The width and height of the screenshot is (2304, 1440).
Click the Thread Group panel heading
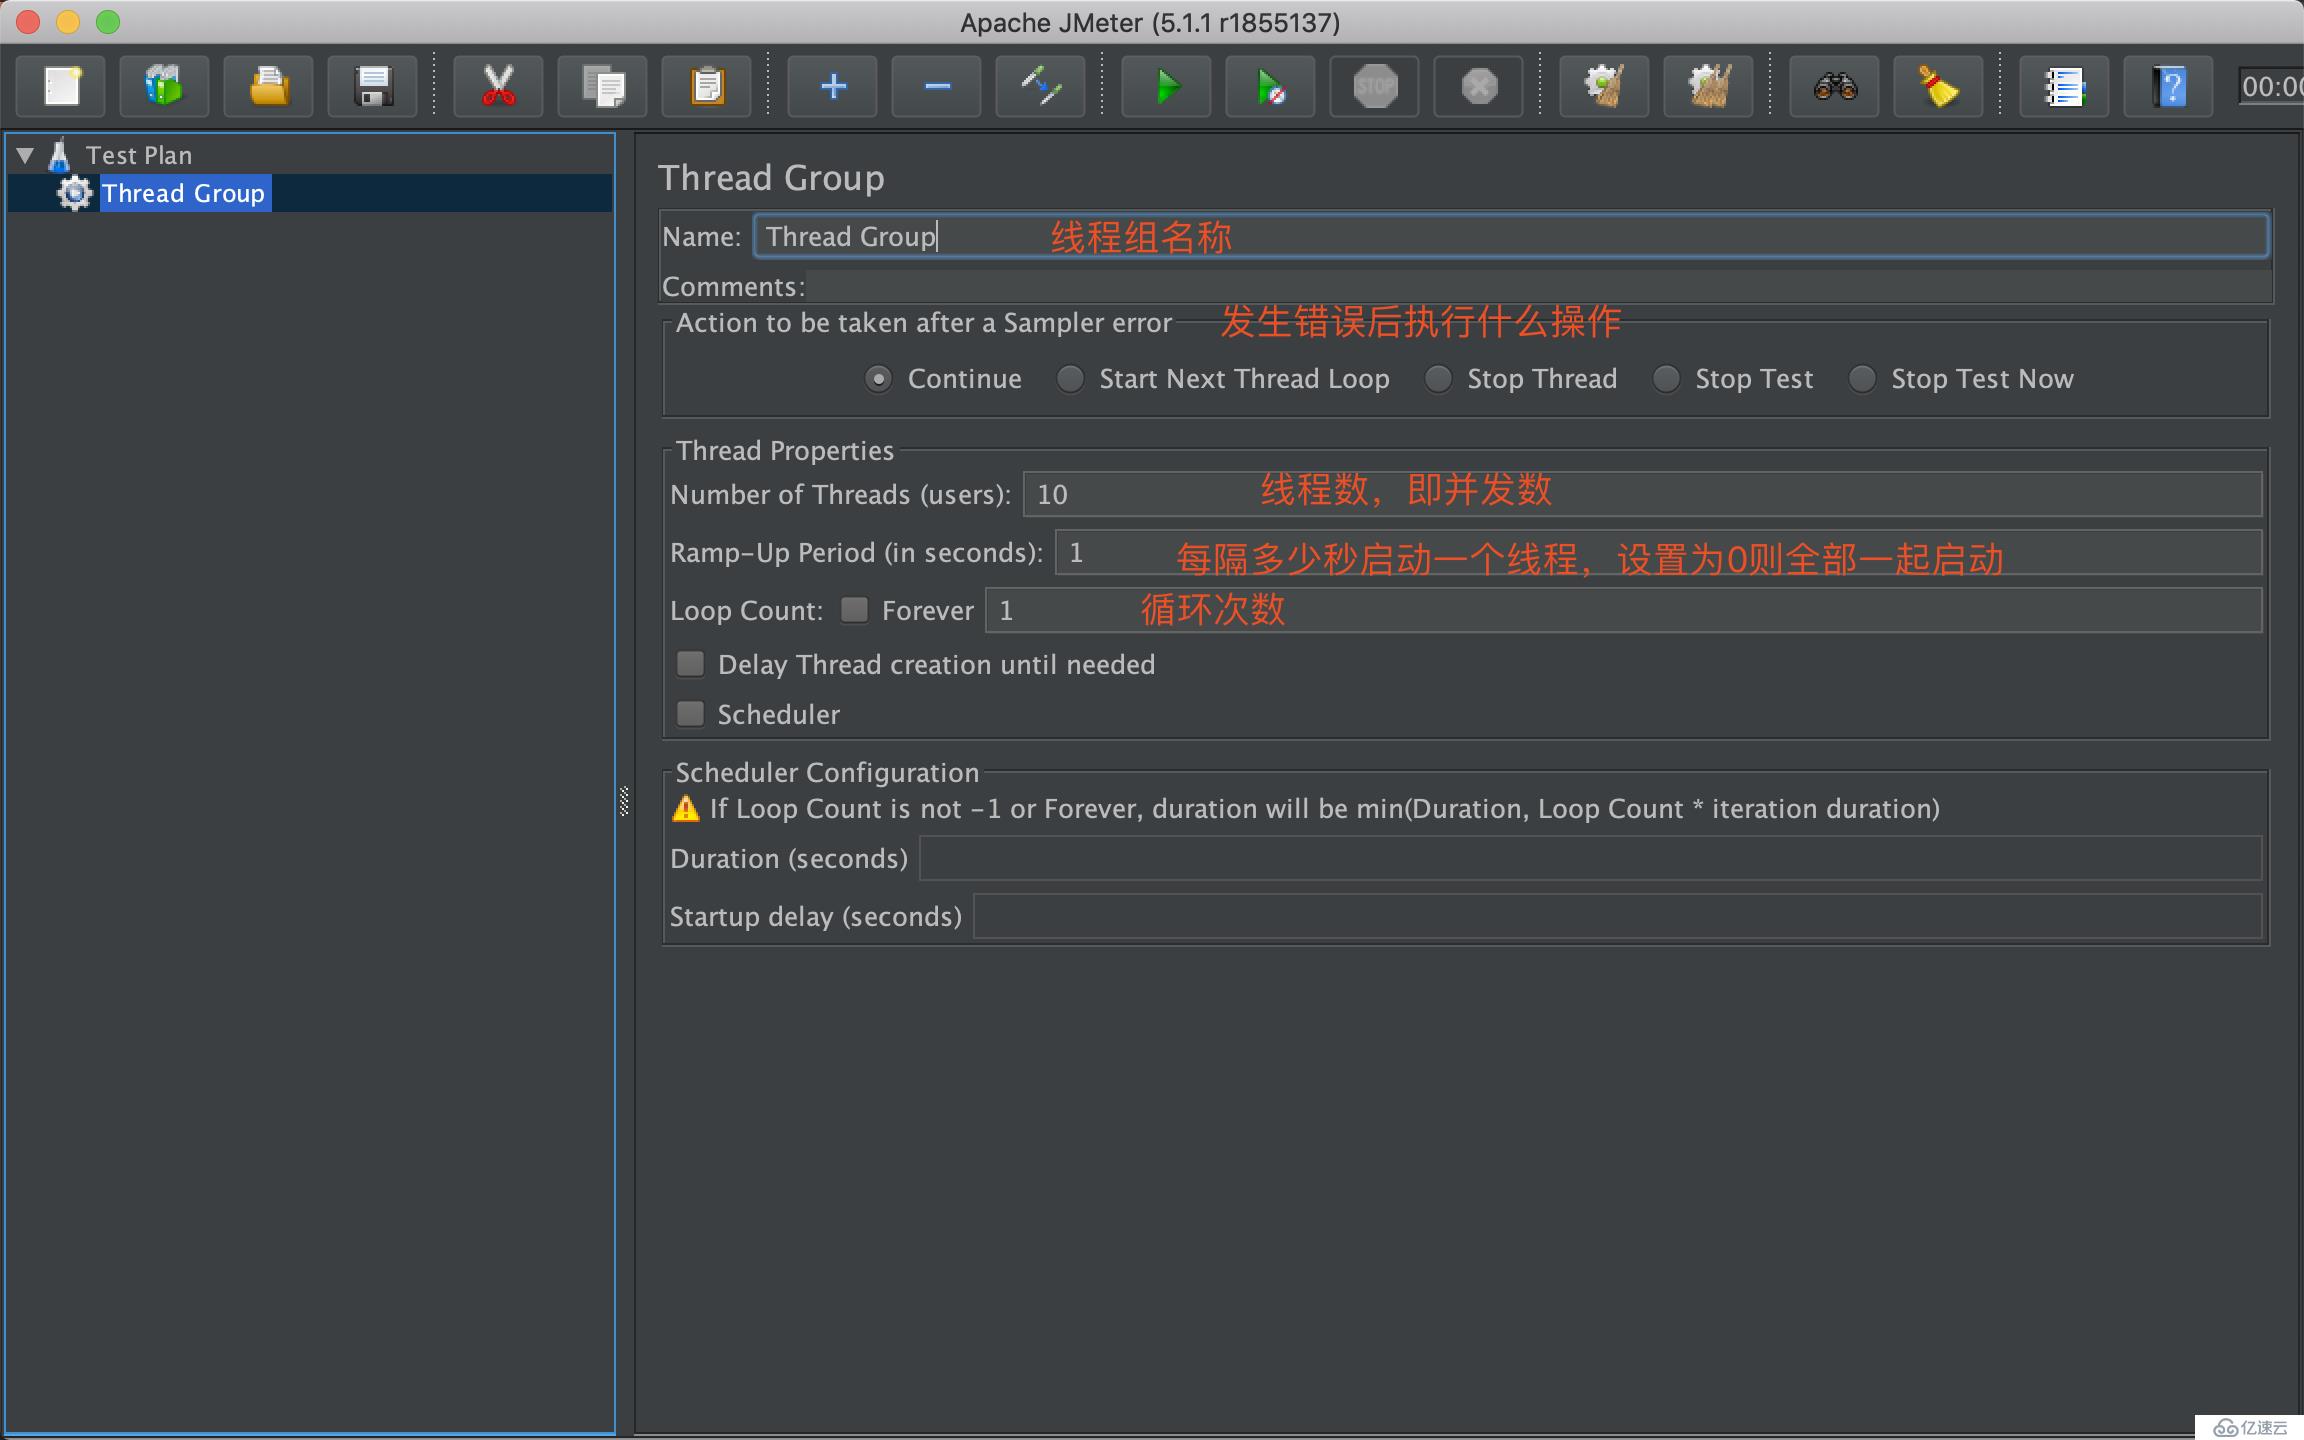pyautogui.click(x=771, y=177)
